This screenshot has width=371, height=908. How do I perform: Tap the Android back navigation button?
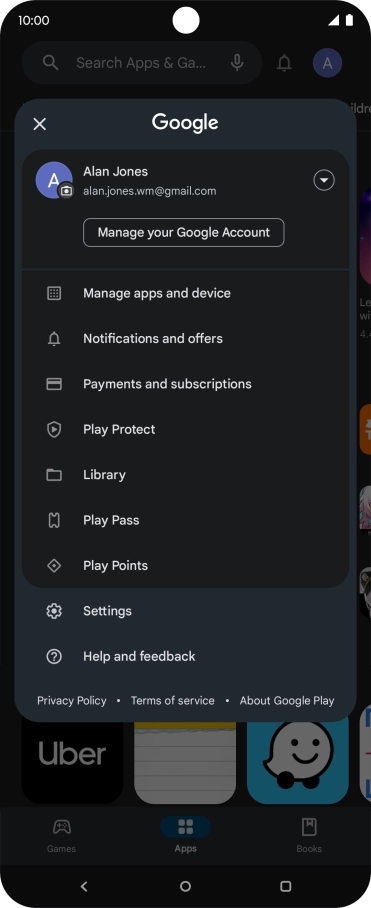[84, 886]
